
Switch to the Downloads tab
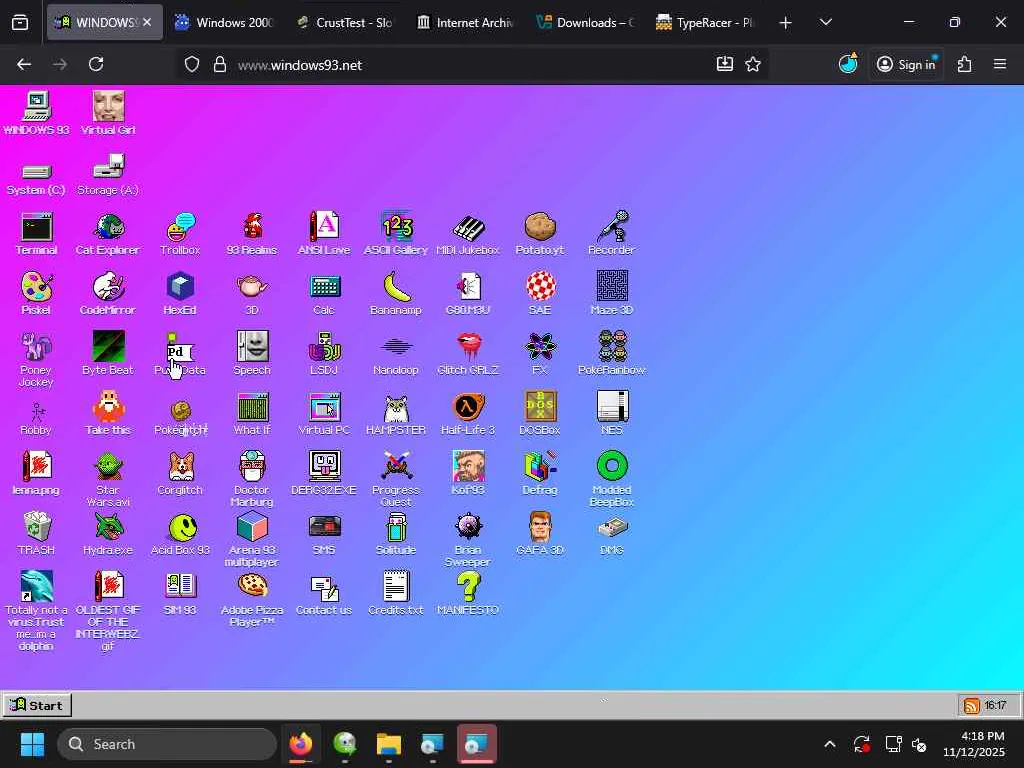point(584,22)
